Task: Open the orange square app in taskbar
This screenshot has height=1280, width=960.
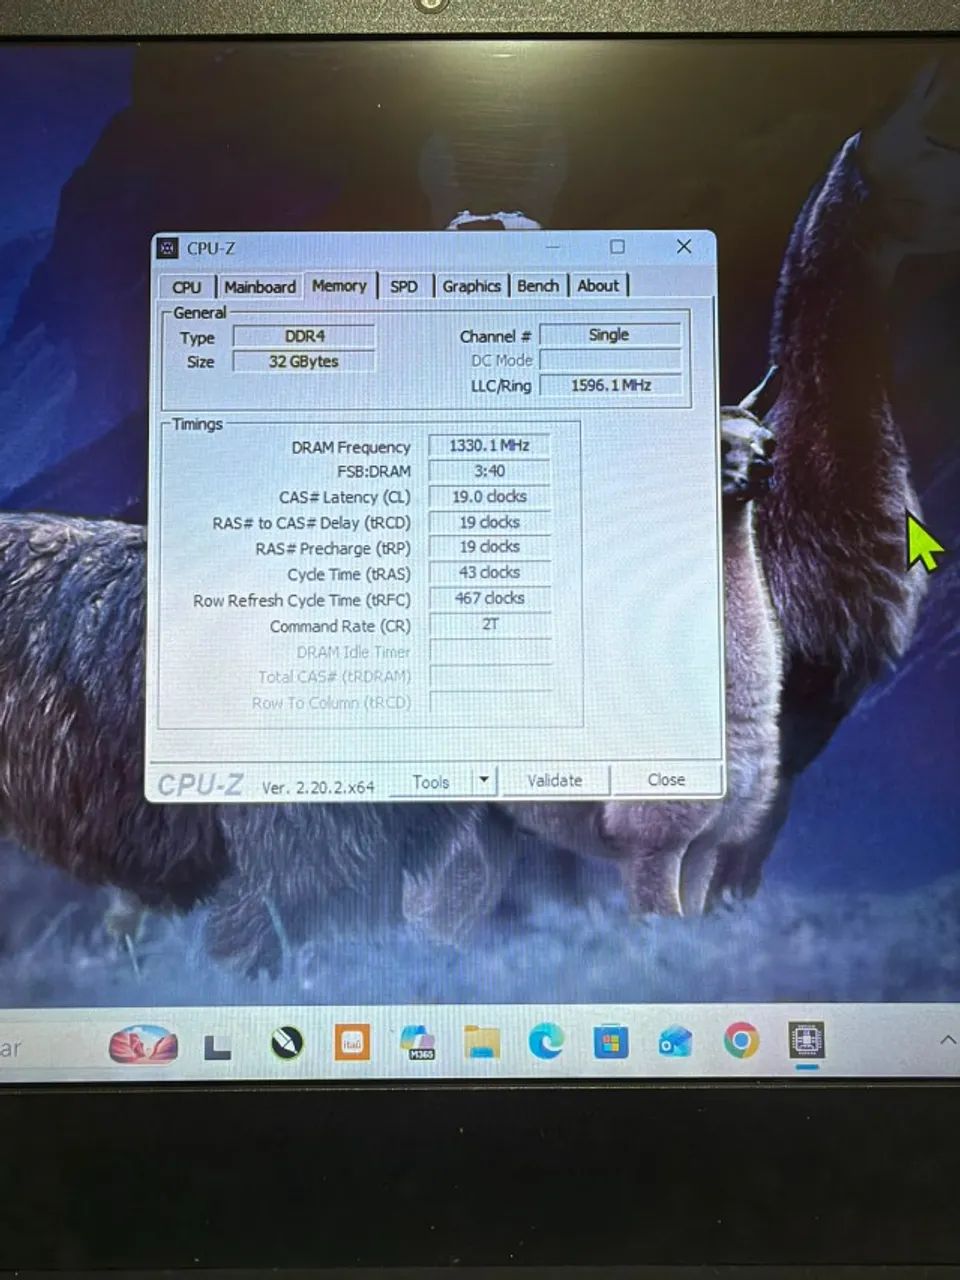Action: pos(351,1042)
